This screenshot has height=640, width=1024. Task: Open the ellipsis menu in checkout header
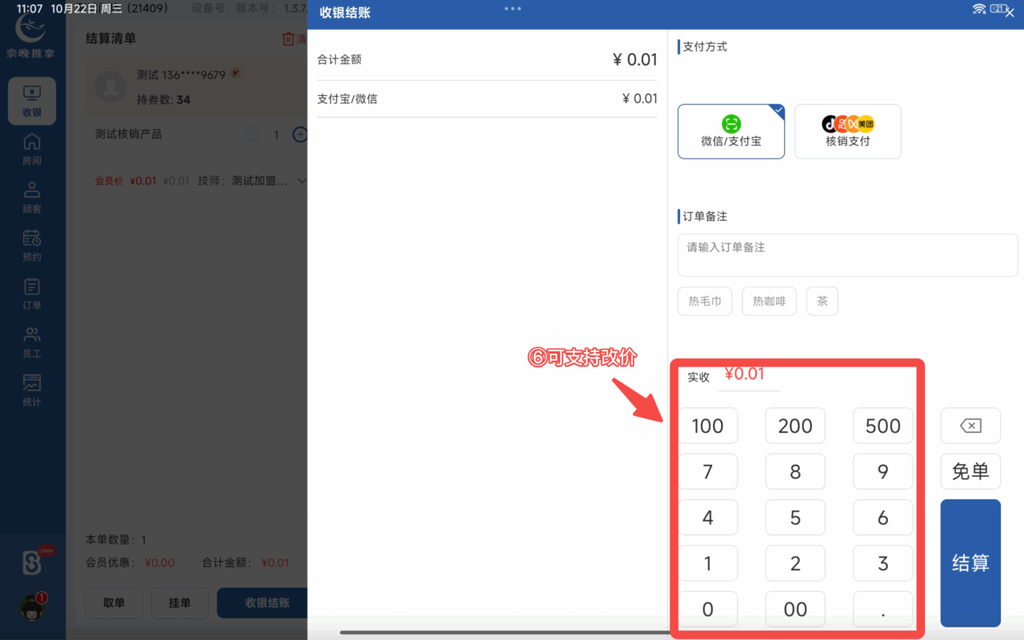point(512,10)
